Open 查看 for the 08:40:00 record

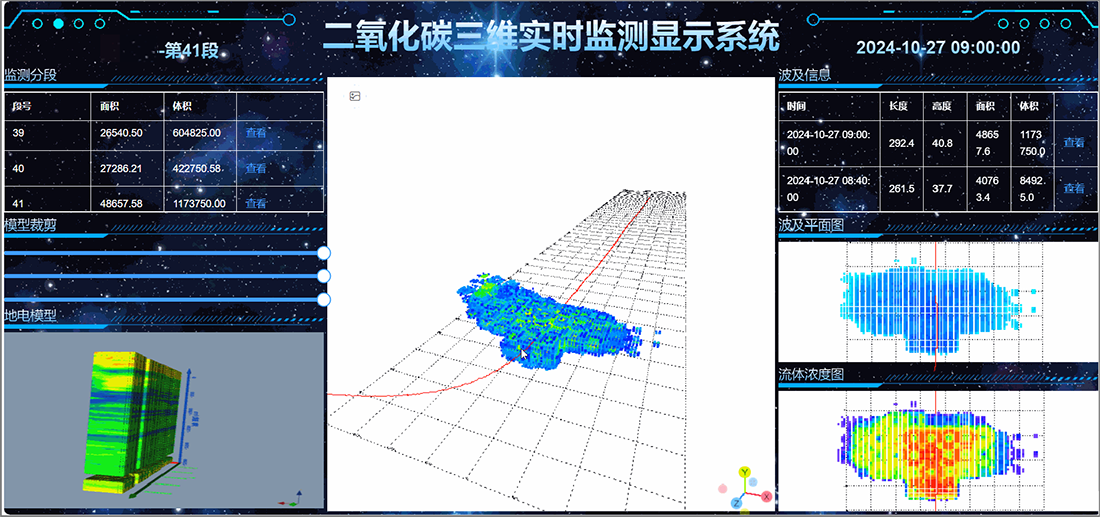1074,188
